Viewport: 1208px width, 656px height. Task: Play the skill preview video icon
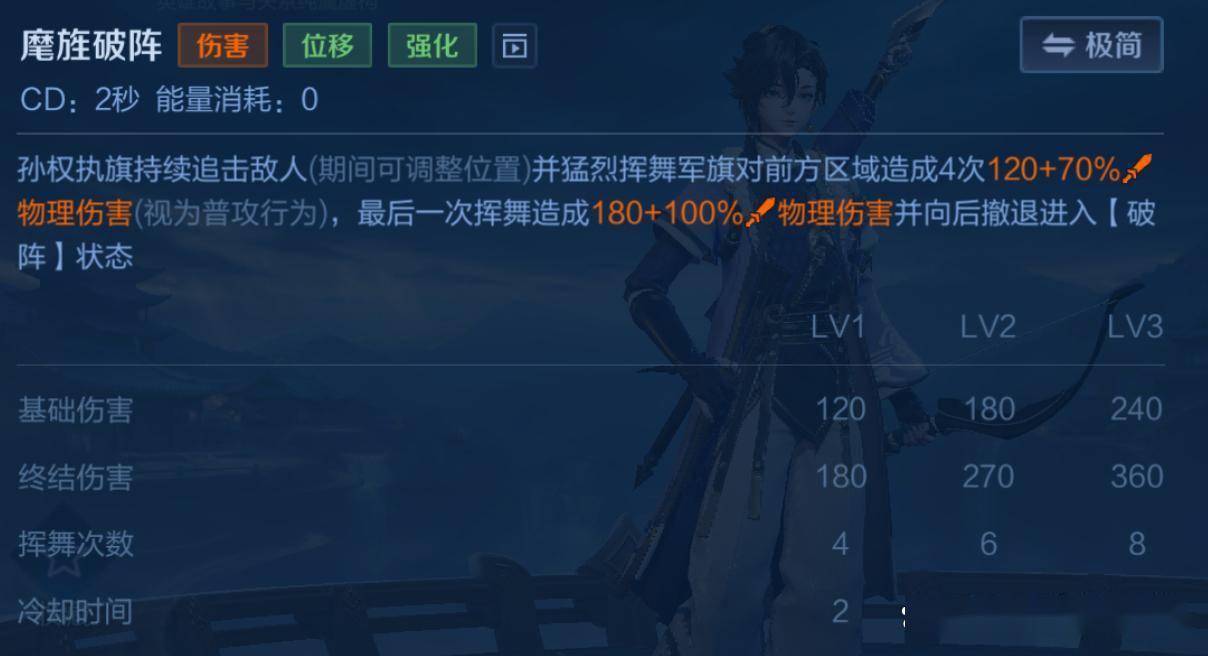[x=515, y=46]
